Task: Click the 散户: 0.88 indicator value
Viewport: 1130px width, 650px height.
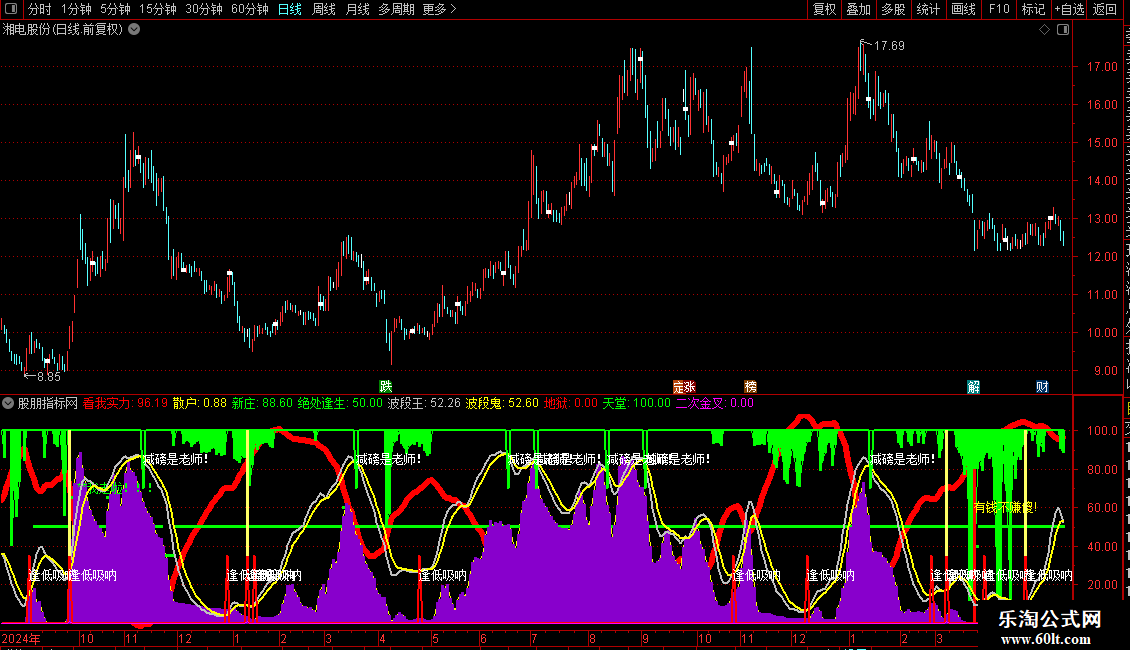Action: 200,404
